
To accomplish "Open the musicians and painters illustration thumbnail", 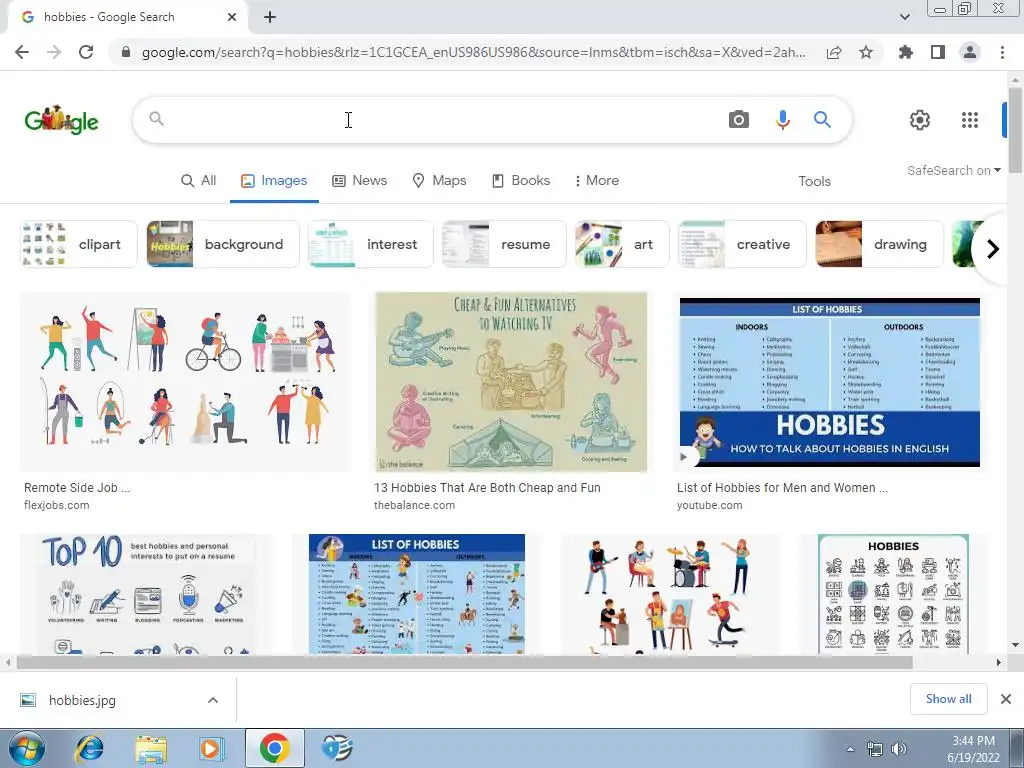I will 670,594.
